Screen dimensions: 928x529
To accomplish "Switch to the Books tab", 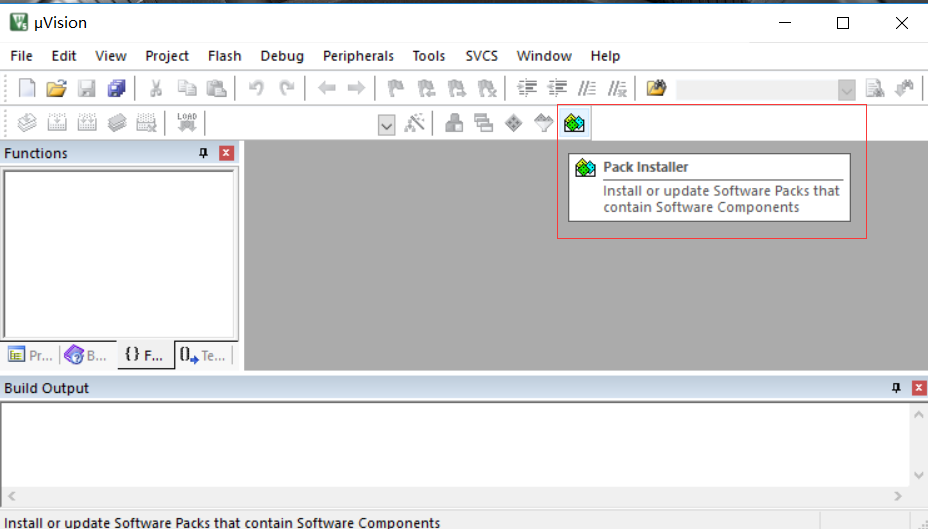I will 86,355.
